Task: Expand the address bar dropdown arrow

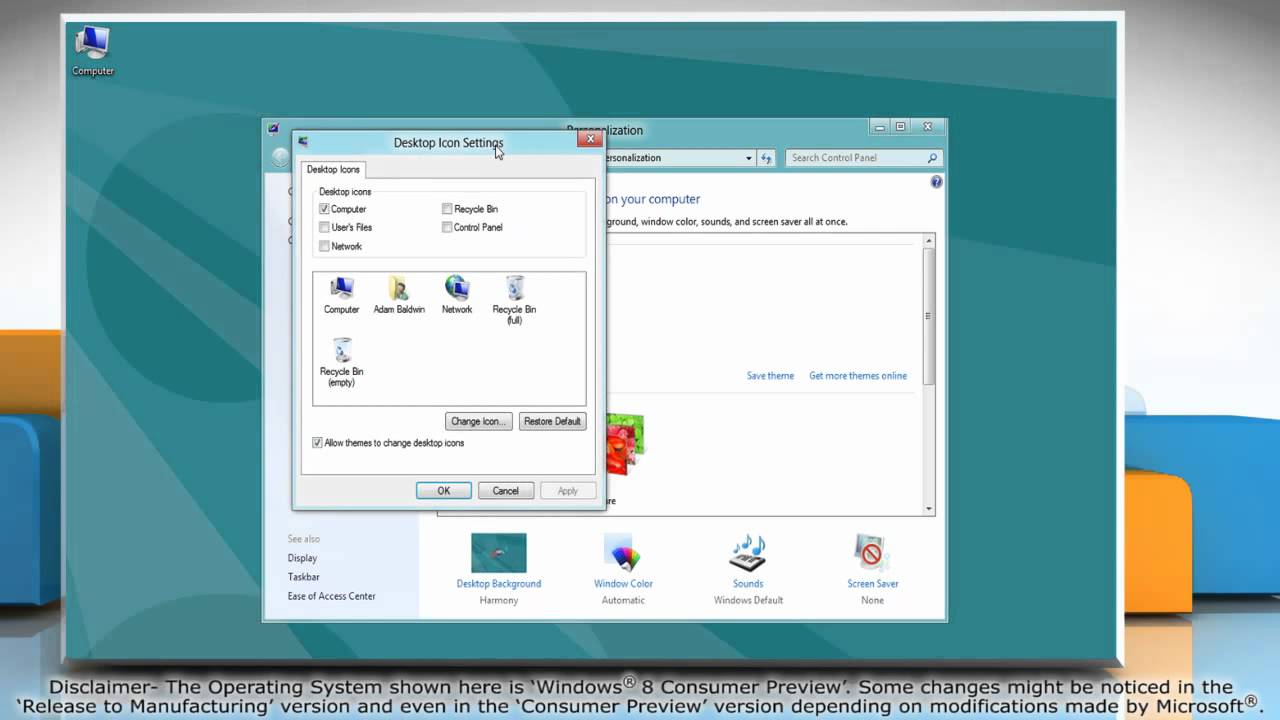Action: coord(748,158)
